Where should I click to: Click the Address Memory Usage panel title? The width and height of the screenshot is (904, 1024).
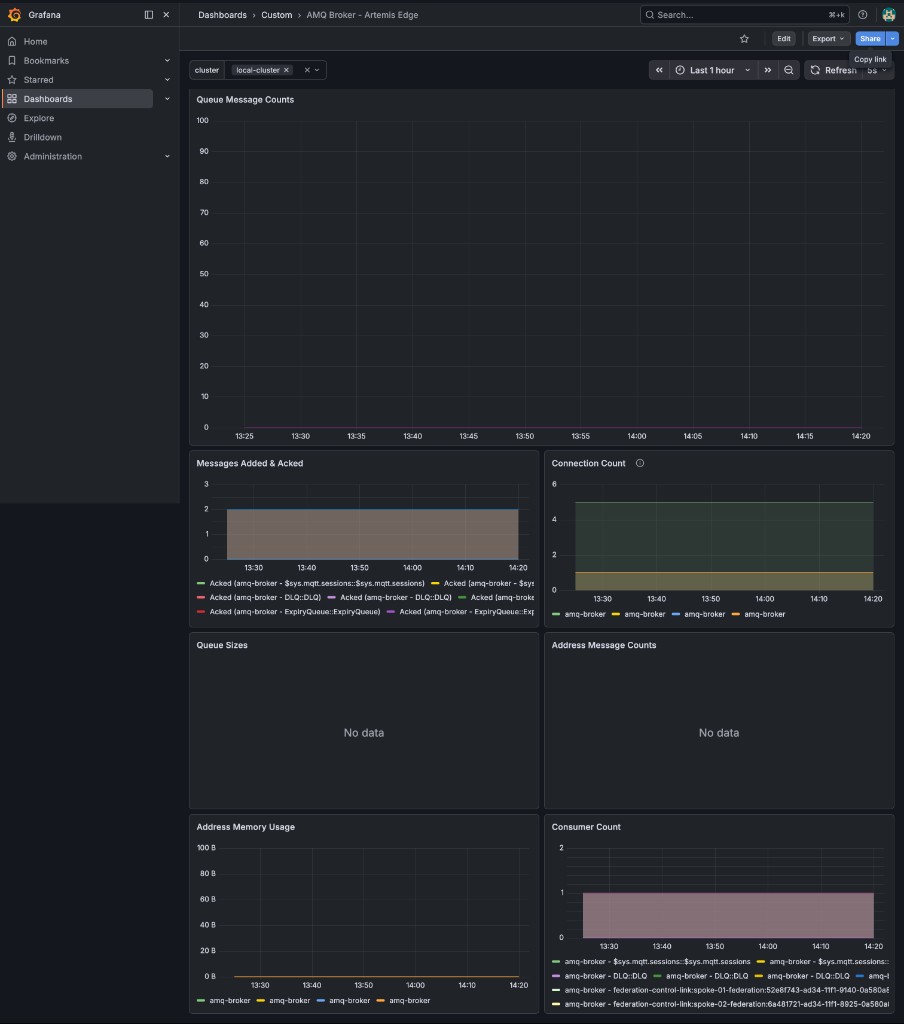pos(245,827)
